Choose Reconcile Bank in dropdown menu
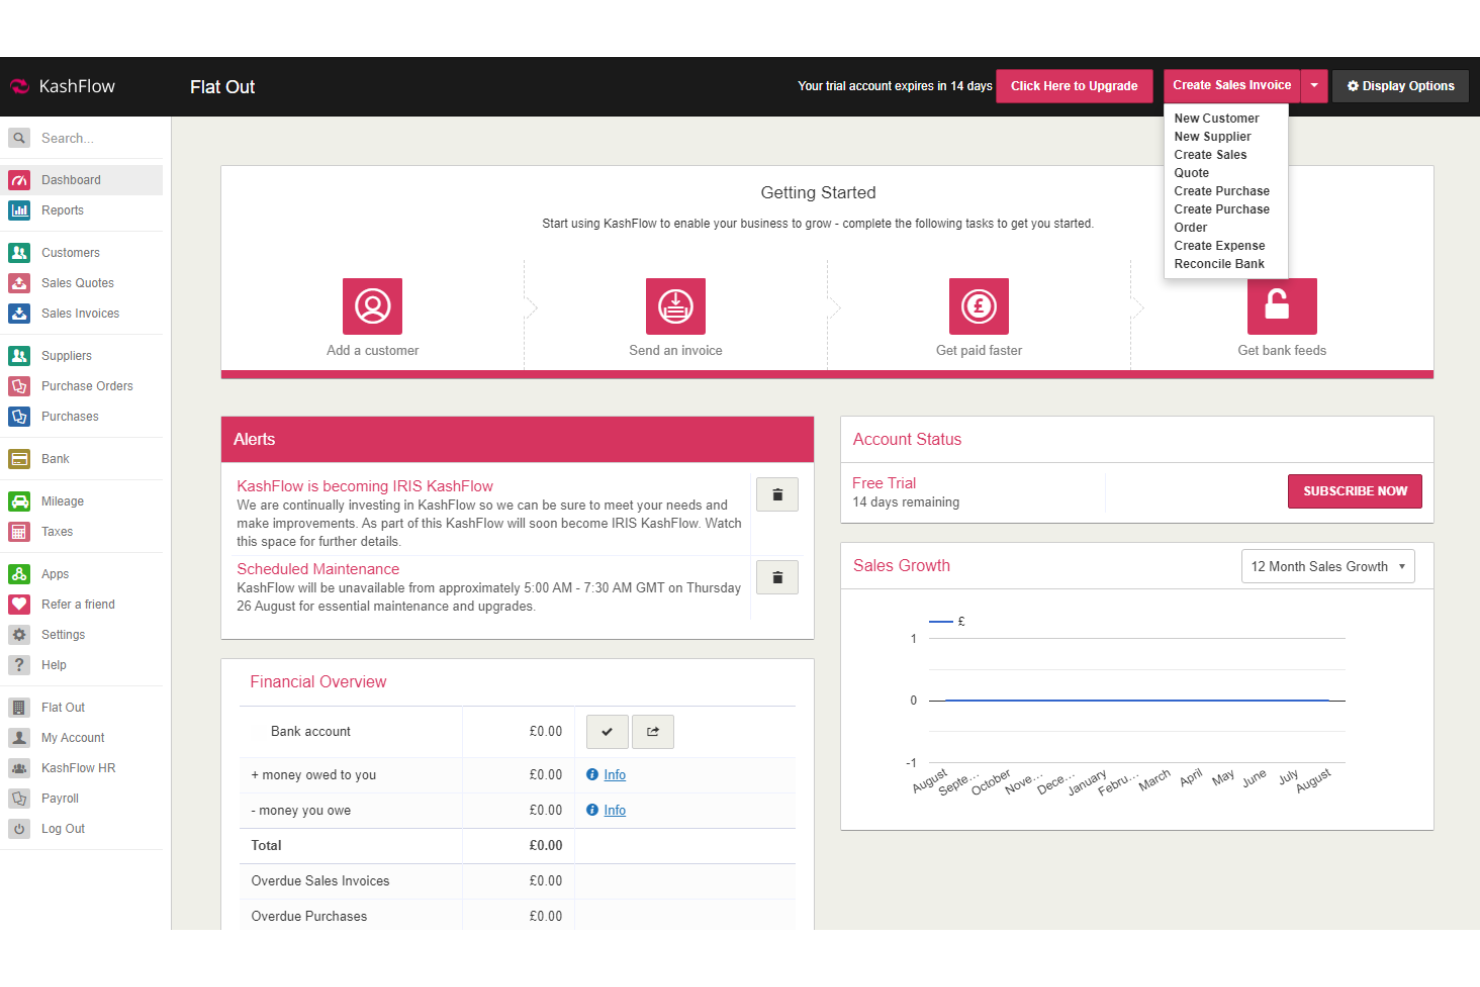Viewport: 1480px width, 987px height. 1219,264
